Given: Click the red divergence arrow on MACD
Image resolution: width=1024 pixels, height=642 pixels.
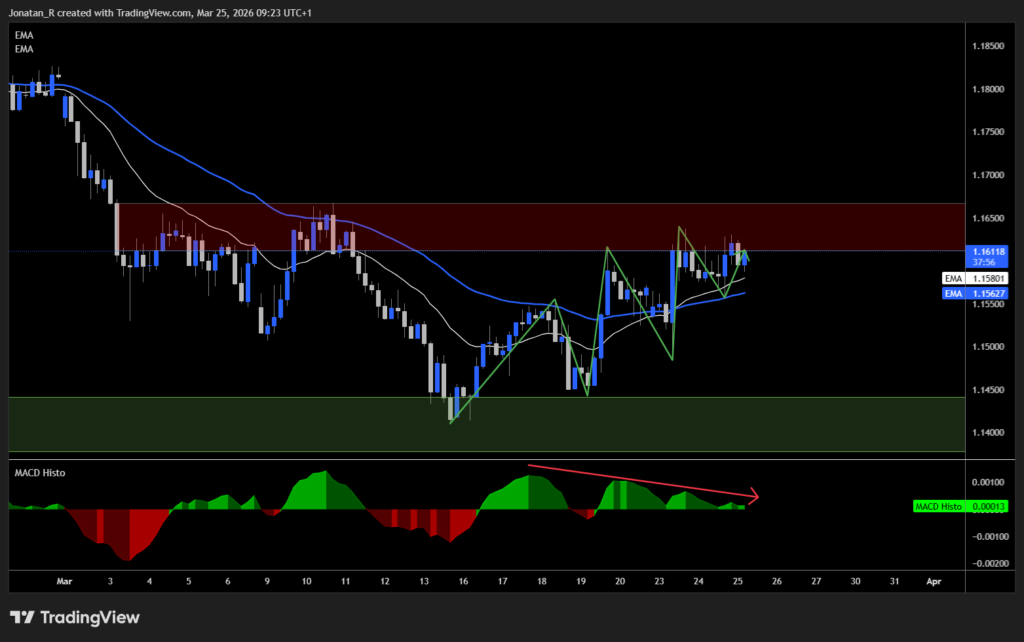Looking at the screenshot, I should tap(640, 480).
